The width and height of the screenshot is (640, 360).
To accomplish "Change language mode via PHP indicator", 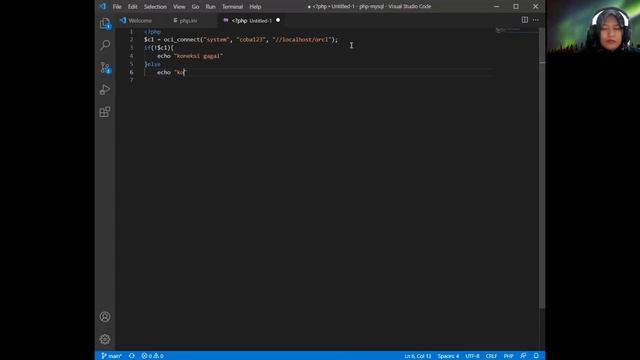I will (x=508, y=356).
